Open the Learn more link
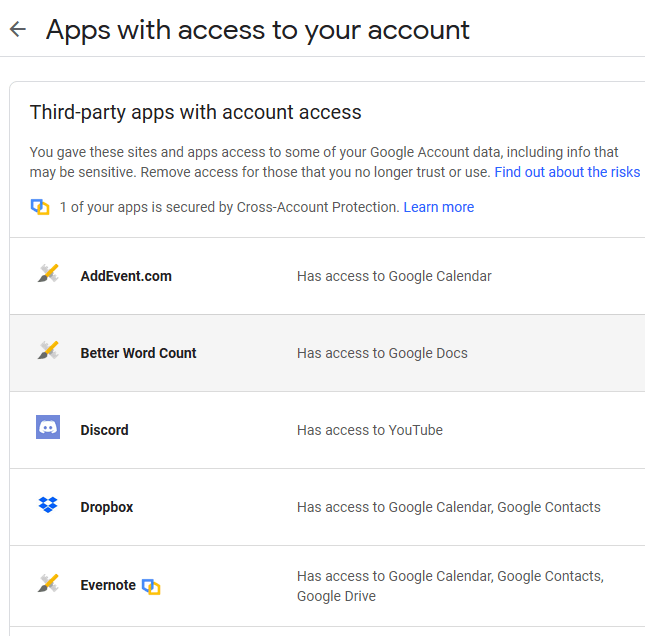 [439, 207]
